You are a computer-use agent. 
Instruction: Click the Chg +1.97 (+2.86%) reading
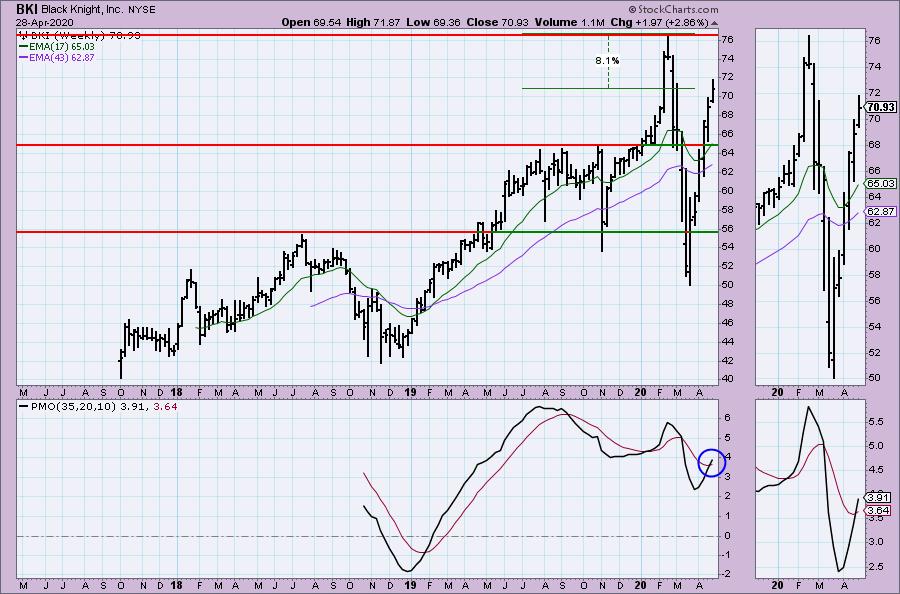point(660,22)
